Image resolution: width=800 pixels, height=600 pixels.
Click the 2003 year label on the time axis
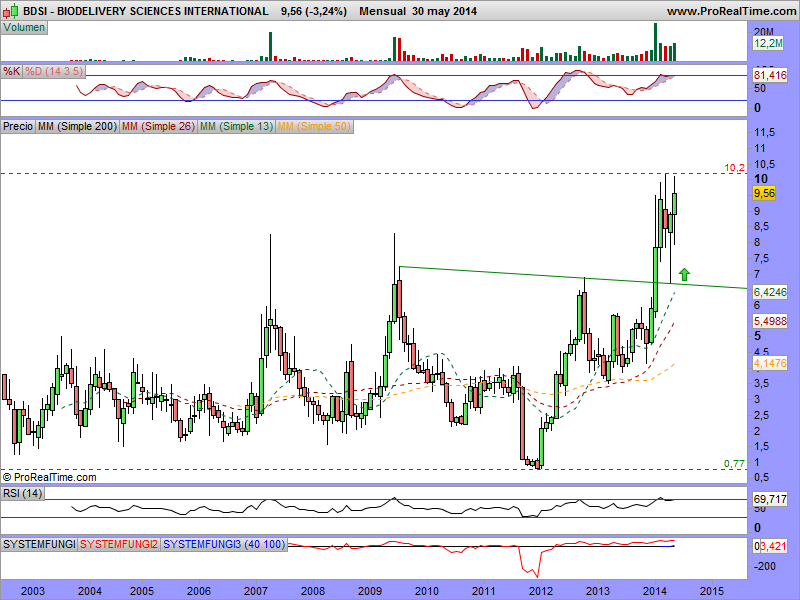click(33, 591)
